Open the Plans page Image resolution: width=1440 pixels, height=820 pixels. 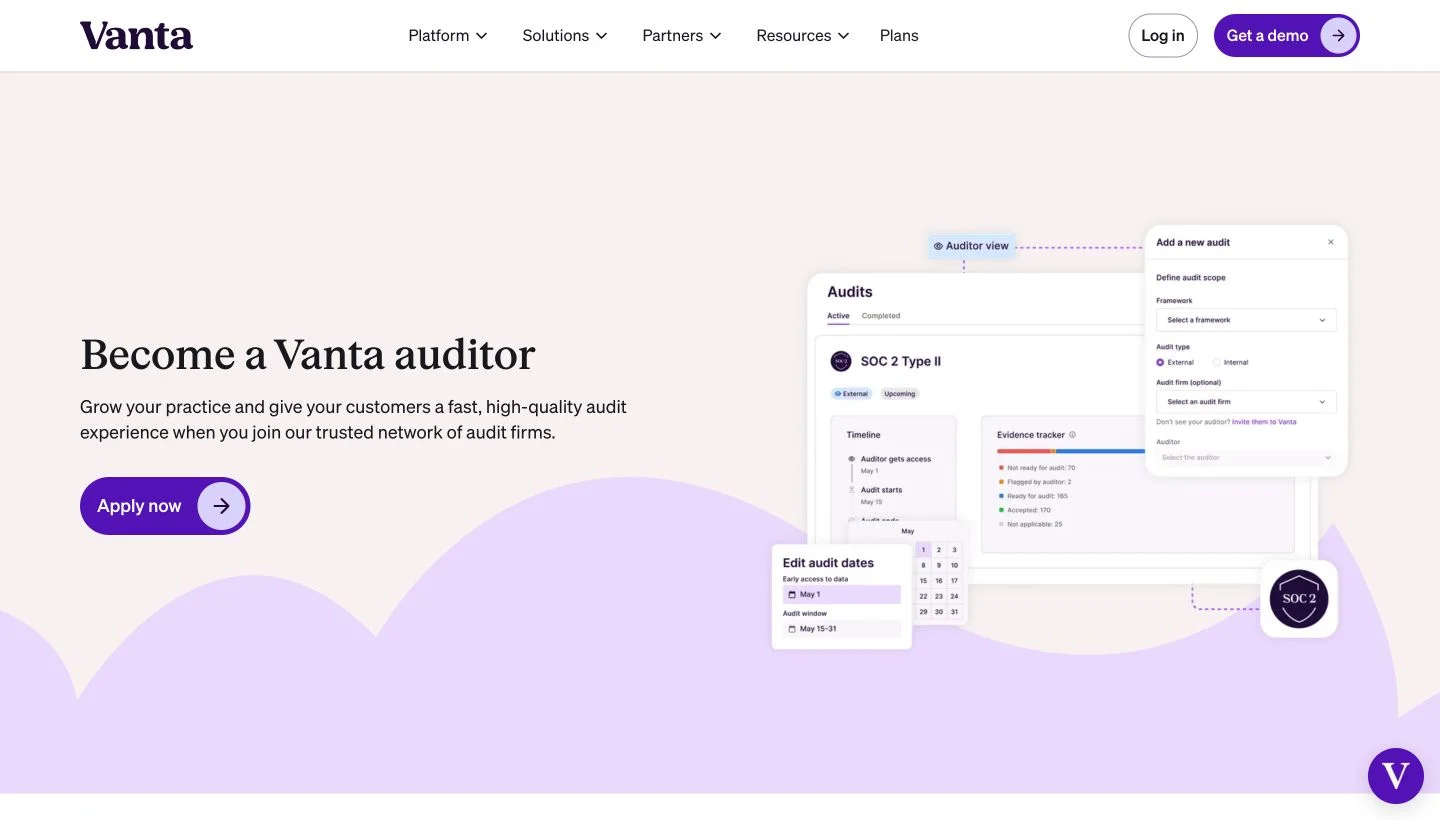click(x=899, y=35)
